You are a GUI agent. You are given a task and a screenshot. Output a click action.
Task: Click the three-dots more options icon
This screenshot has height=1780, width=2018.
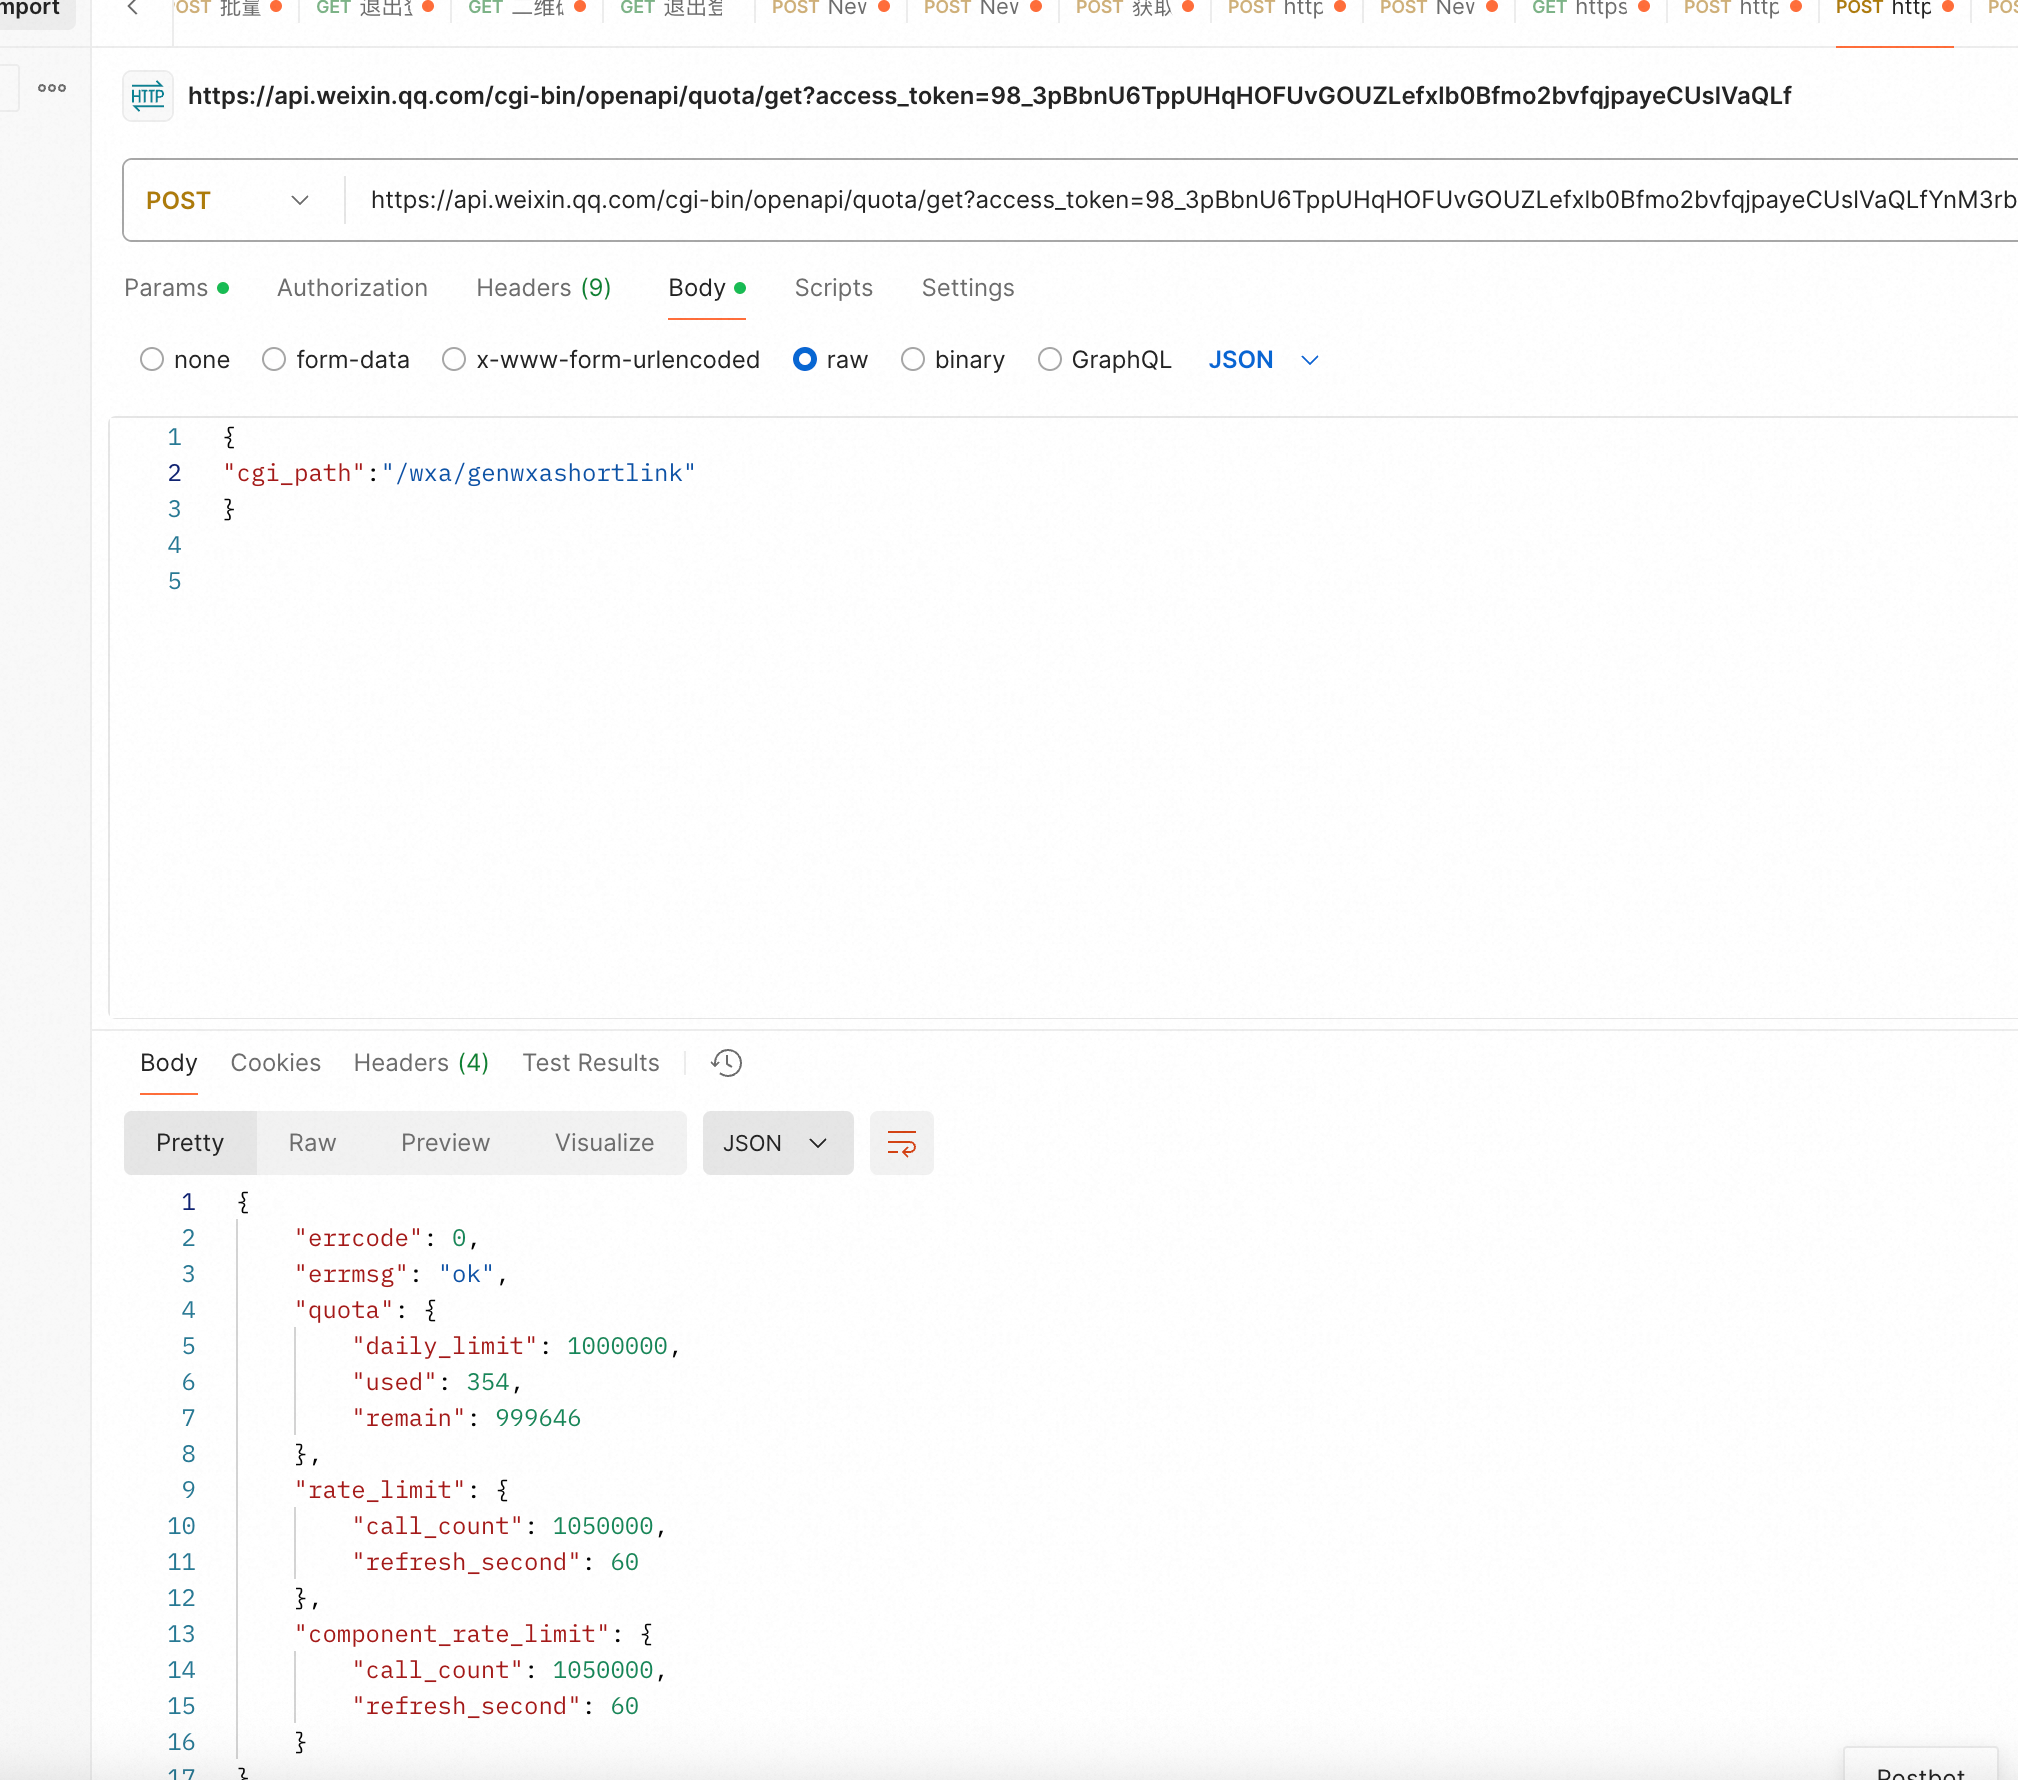click(52, 88)
